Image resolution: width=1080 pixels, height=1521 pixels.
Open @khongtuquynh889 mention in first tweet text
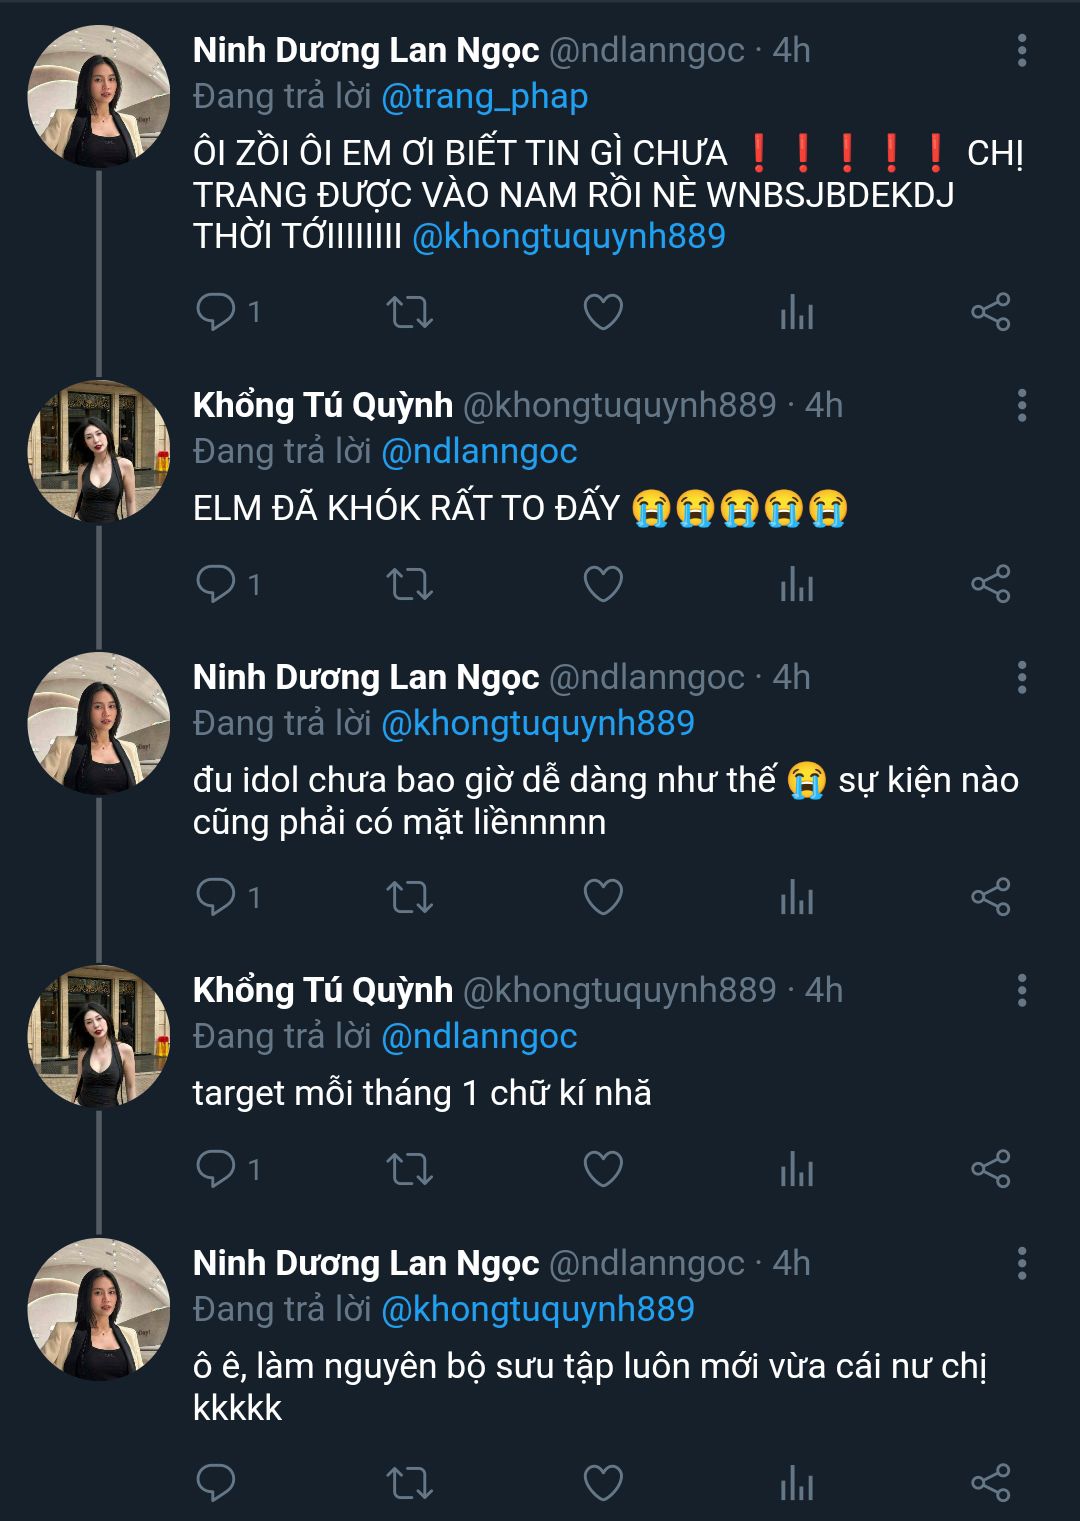point(569,237)
